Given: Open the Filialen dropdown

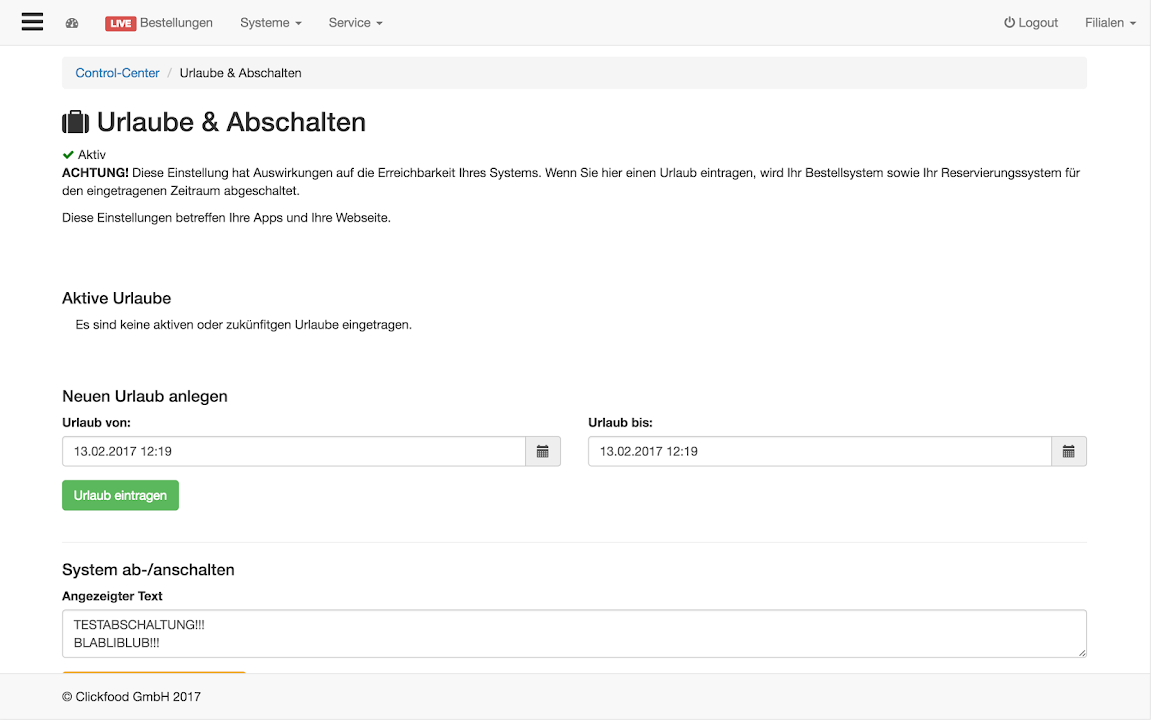Looking at the screenshot, I should coord(1110,23).
